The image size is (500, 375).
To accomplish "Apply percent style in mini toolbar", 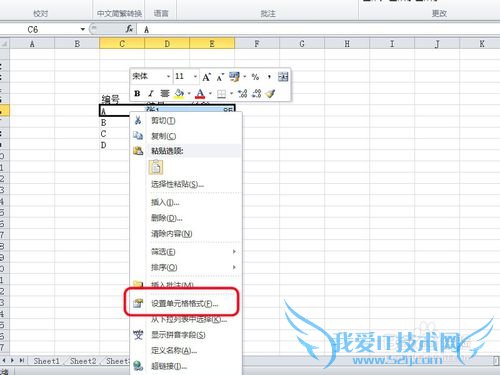I will tap(255, 77).
